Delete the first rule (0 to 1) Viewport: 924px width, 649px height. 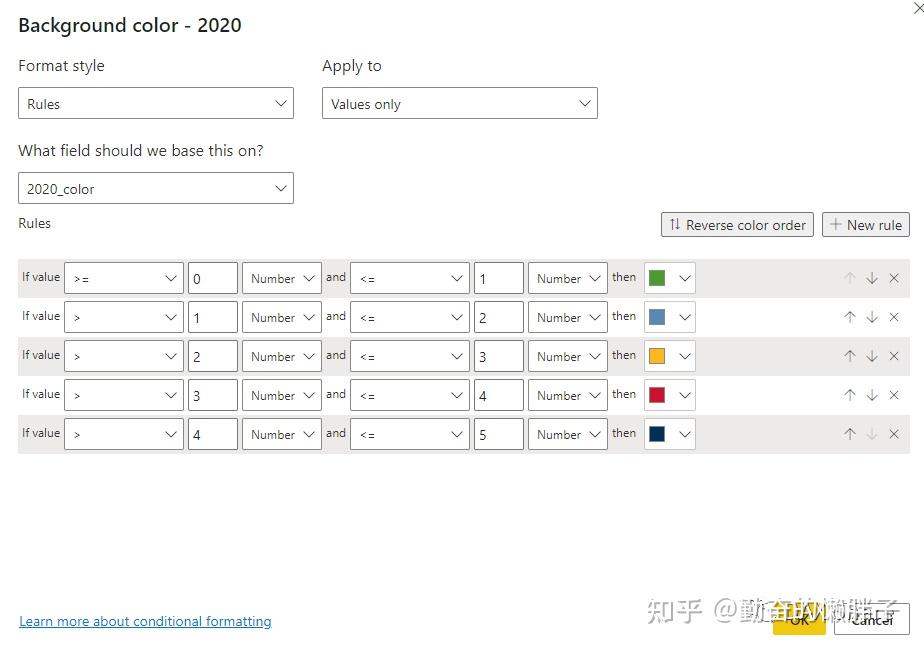[894, 278]
